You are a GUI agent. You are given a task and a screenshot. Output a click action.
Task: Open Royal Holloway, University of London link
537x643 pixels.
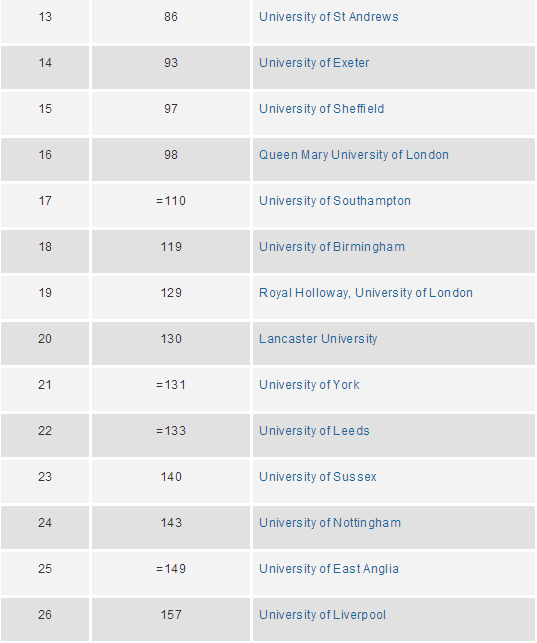pos(366,292)
